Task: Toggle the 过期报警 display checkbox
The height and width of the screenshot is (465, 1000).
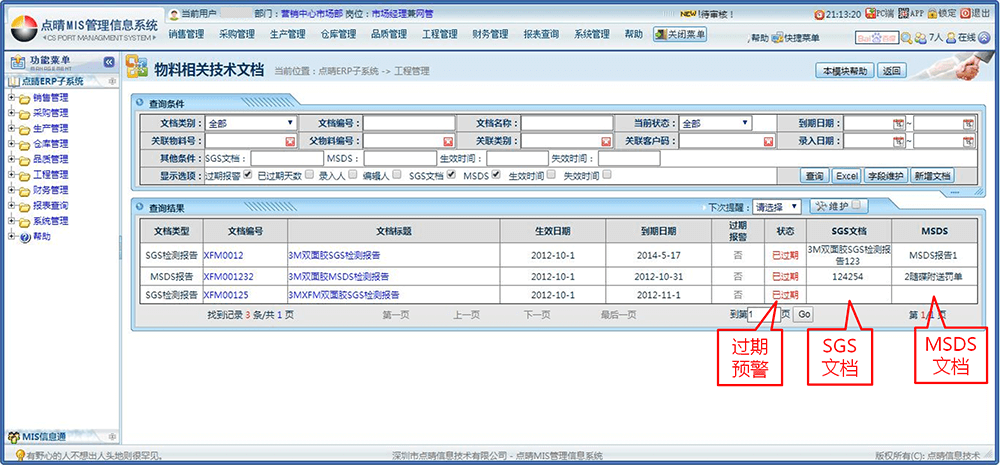Action: (247, 175)
